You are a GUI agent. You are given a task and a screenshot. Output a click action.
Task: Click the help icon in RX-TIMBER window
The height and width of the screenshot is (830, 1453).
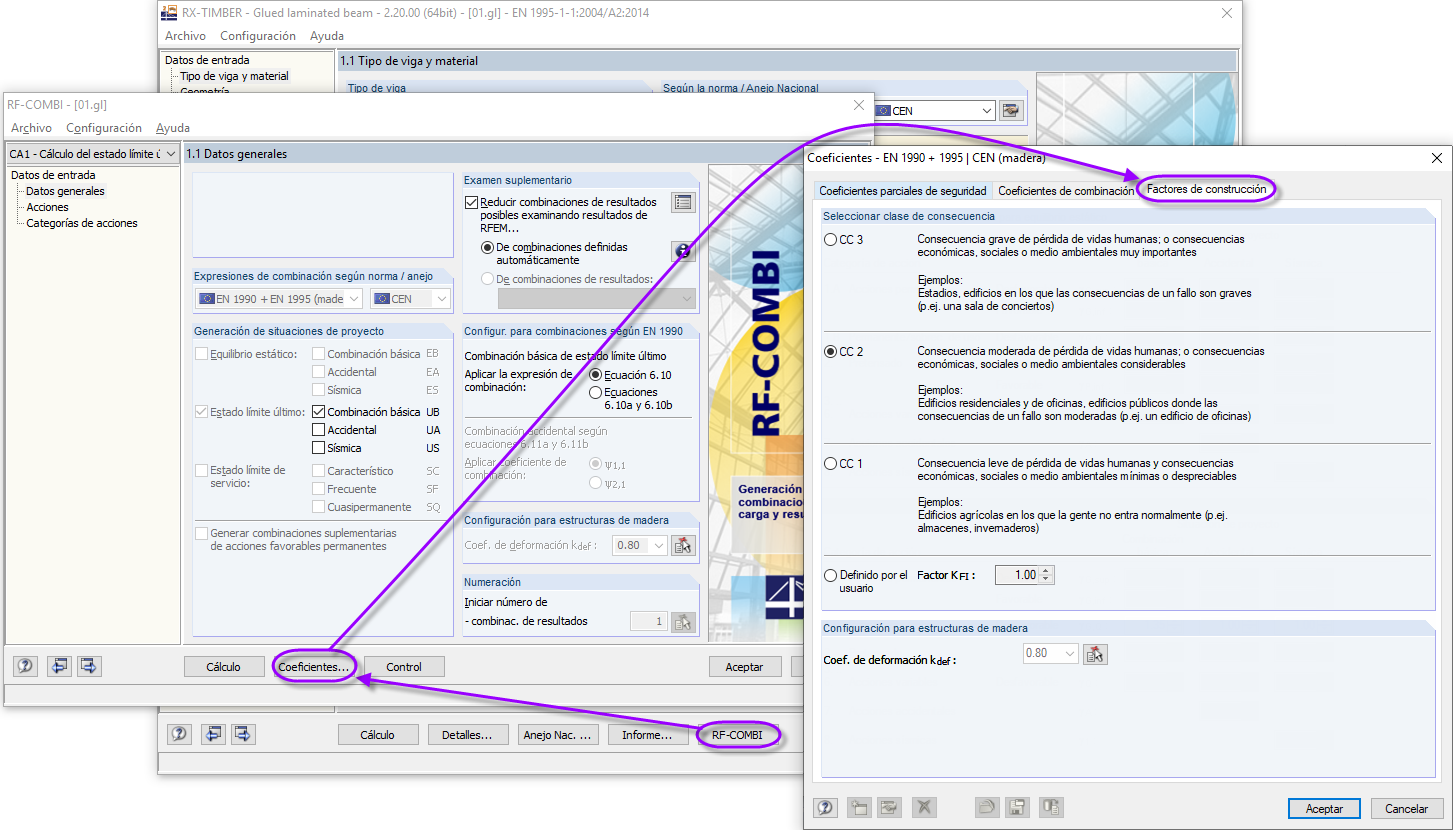pos(180,734)
